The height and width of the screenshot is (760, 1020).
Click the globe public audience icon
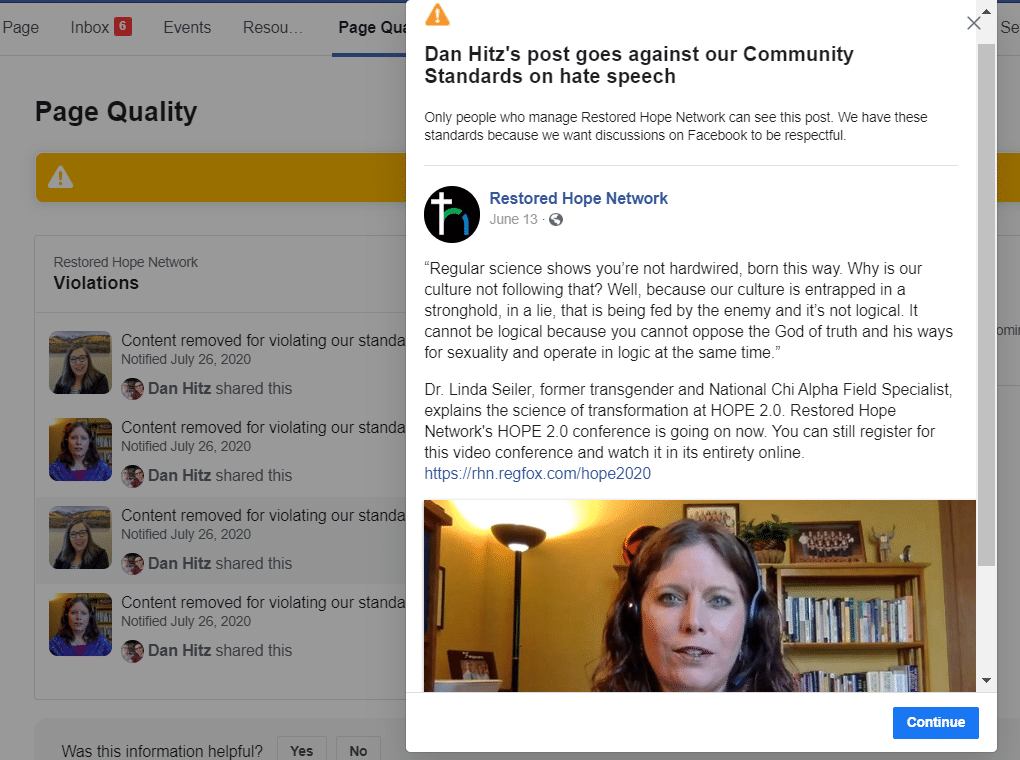[x=556, y=220]
